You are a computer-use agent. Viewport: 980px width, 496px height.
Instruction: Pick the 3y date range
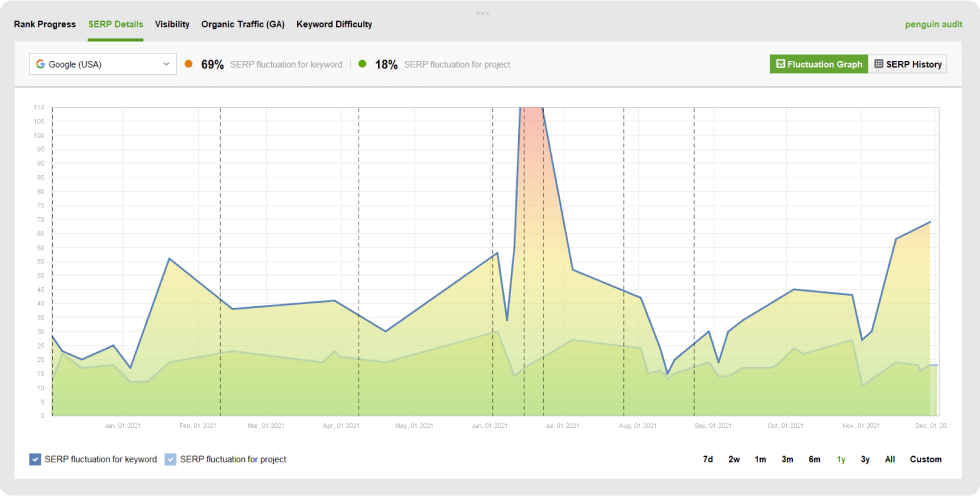point(865,459)
